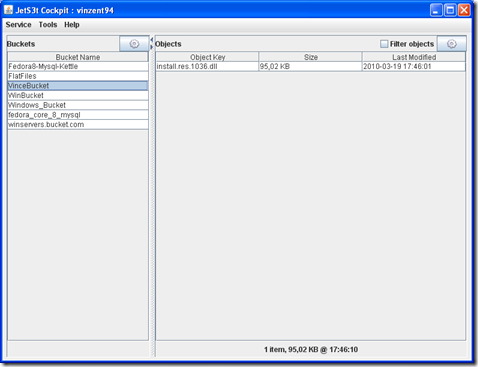Select the FlatFiles bucket

point(78,76)
